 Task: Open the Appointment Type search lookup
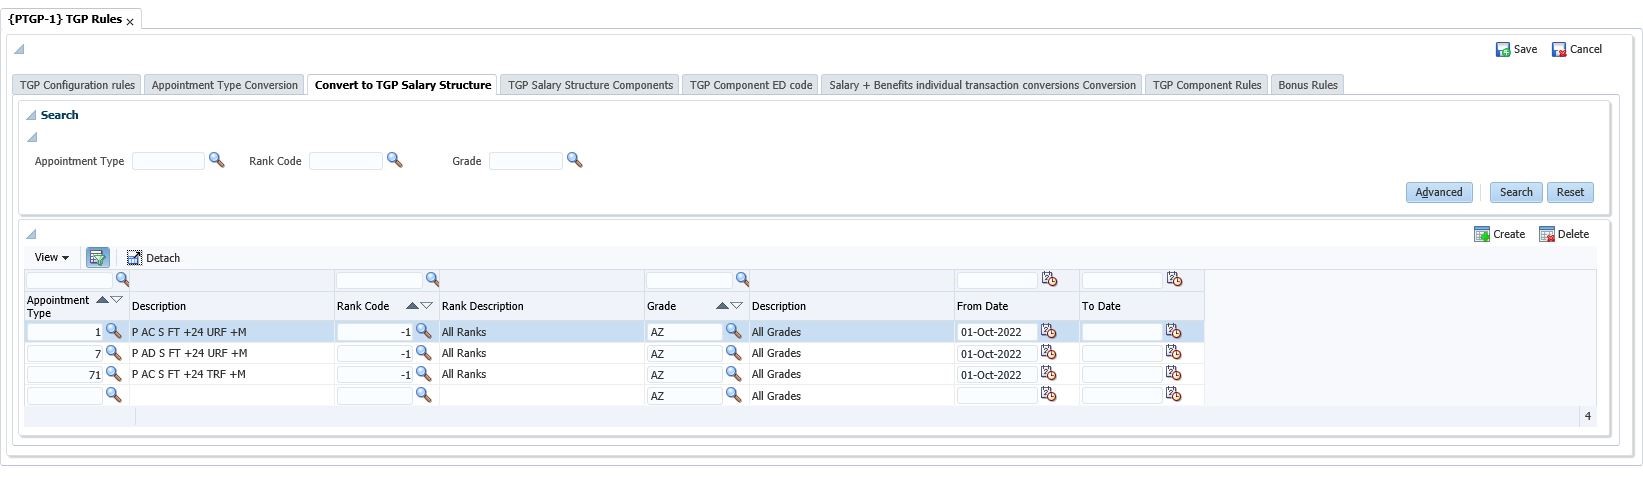coord(216,160)
